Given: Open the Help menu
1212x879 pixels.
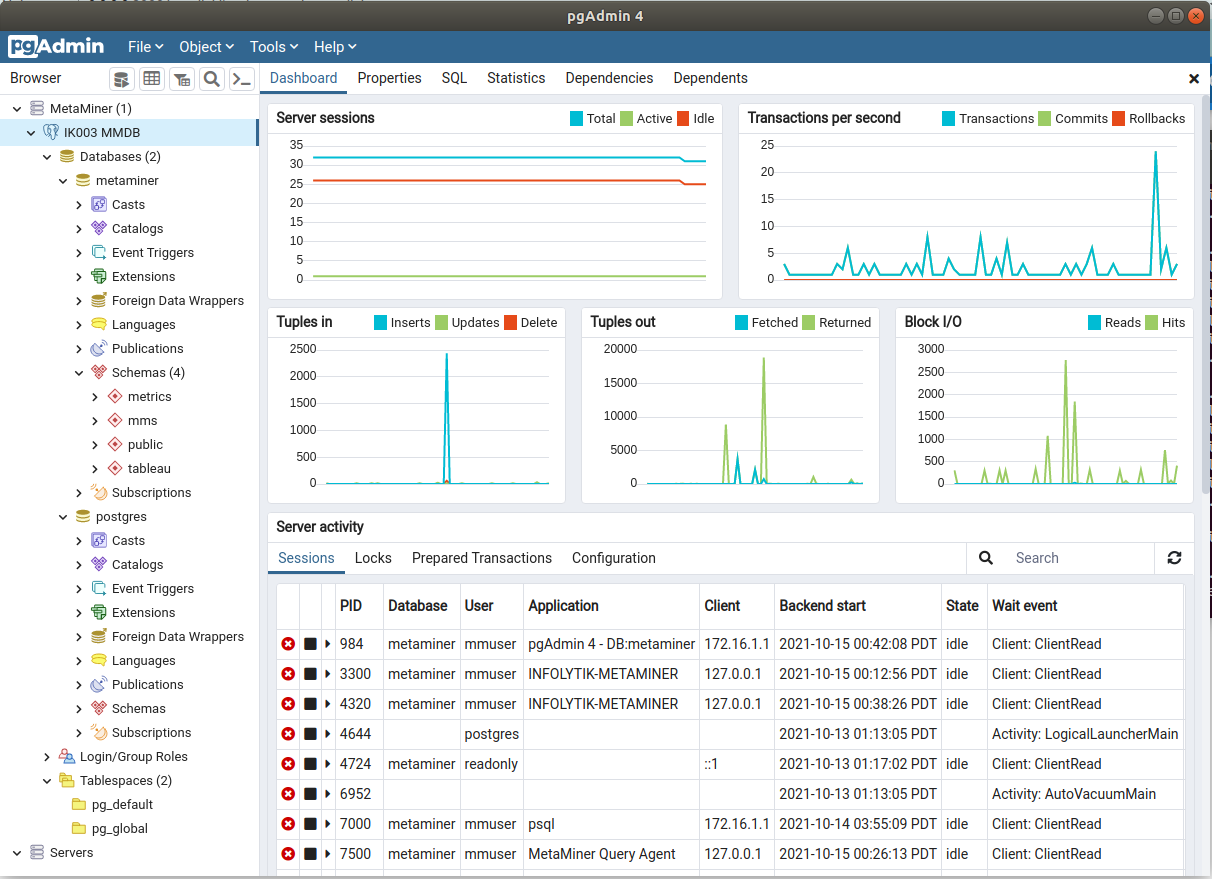Looking at the screenshot, I should (334, 47).
